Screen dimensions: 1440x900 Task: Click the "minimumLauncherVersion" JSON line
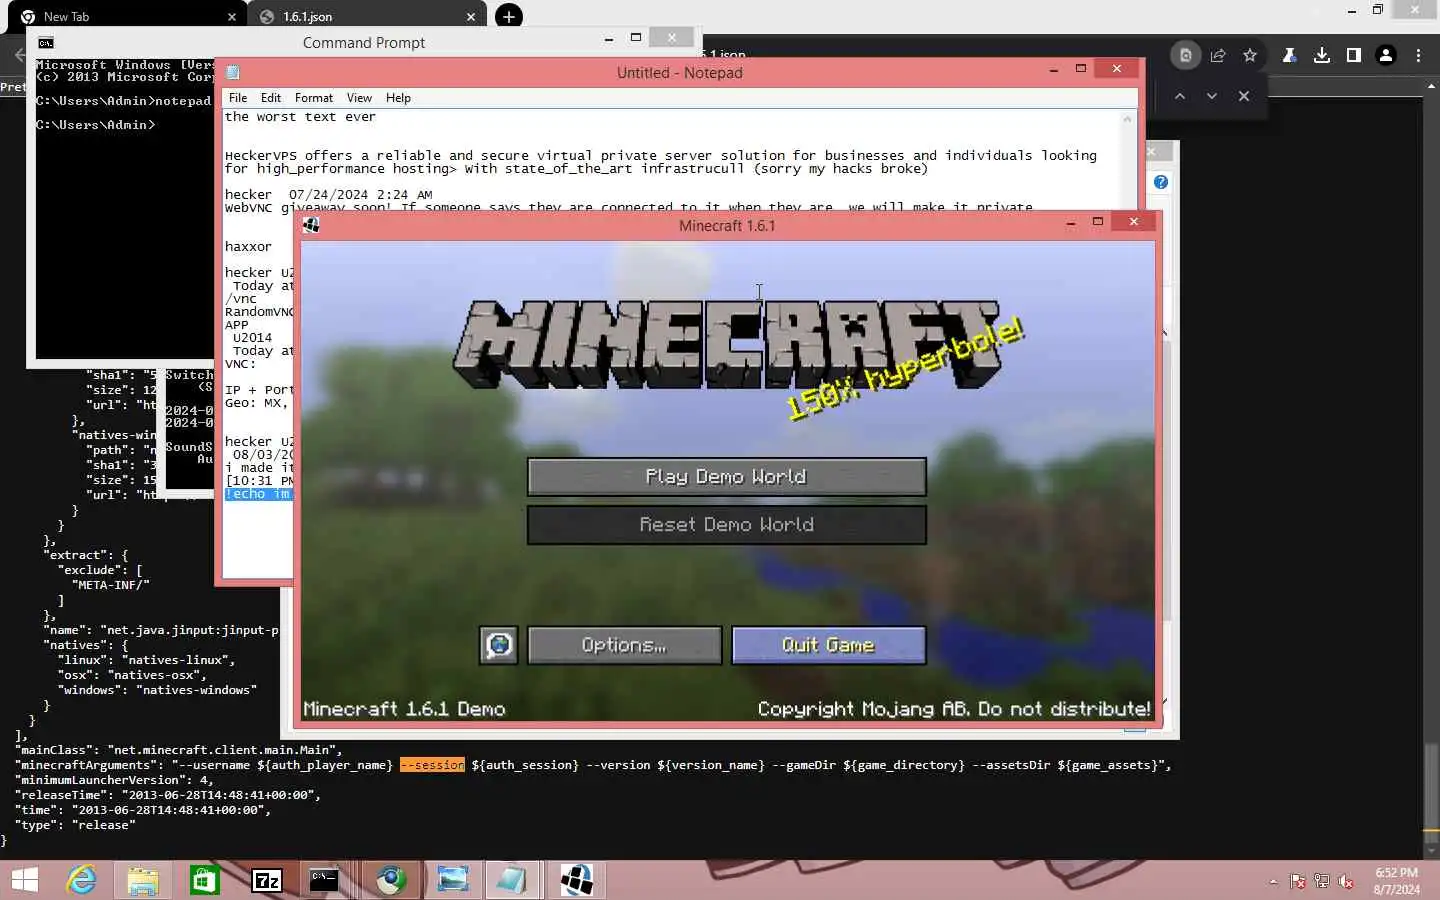tap(113, 780)
